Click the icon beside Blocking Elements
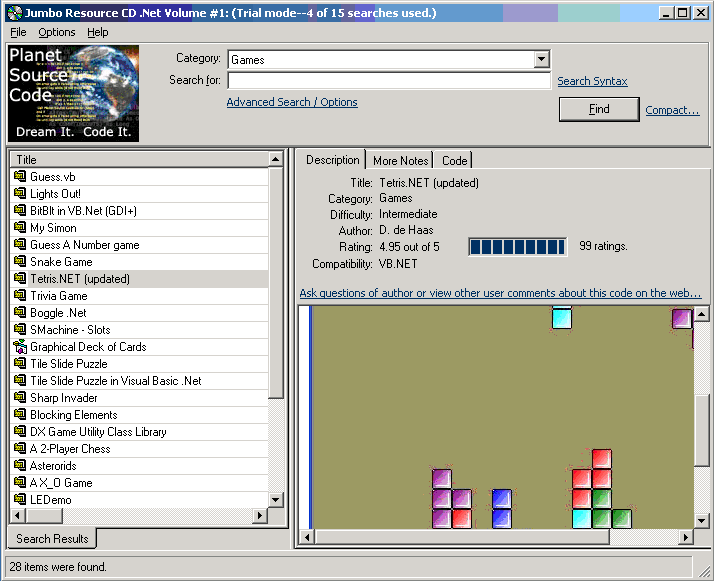The height and width of the screenshot is (581, 714). point(20,414)
